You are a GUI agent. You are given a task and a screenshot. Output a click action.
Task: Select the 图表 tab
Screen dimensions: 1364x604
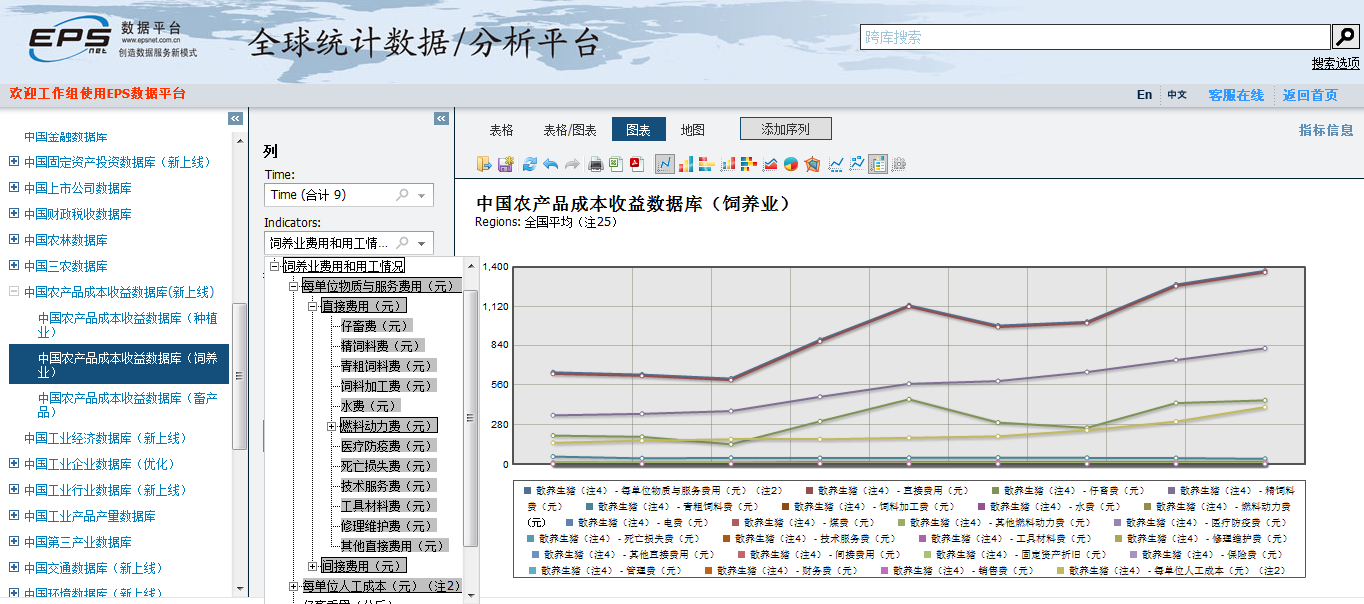(x=638, y=130)
